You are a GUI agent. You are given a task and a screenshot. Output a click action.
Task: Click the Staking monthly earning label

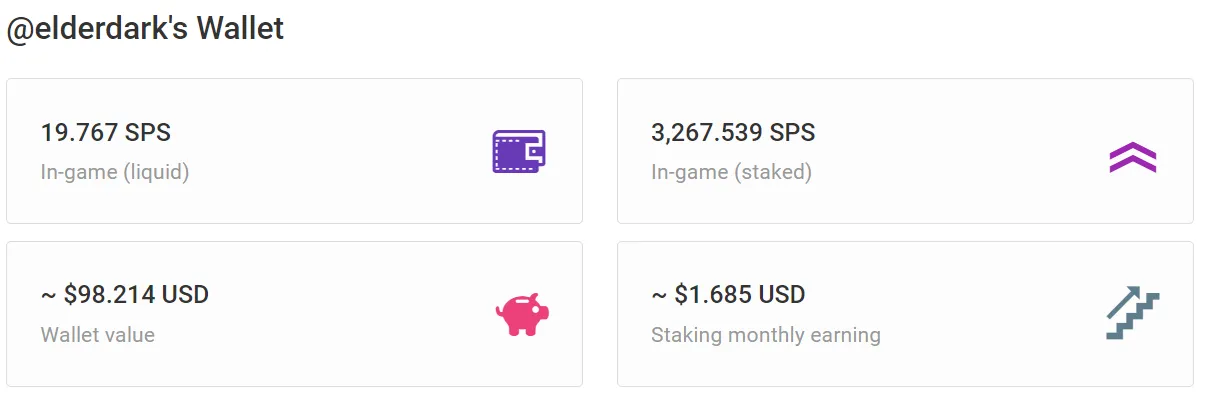click(x=766, y=334)
